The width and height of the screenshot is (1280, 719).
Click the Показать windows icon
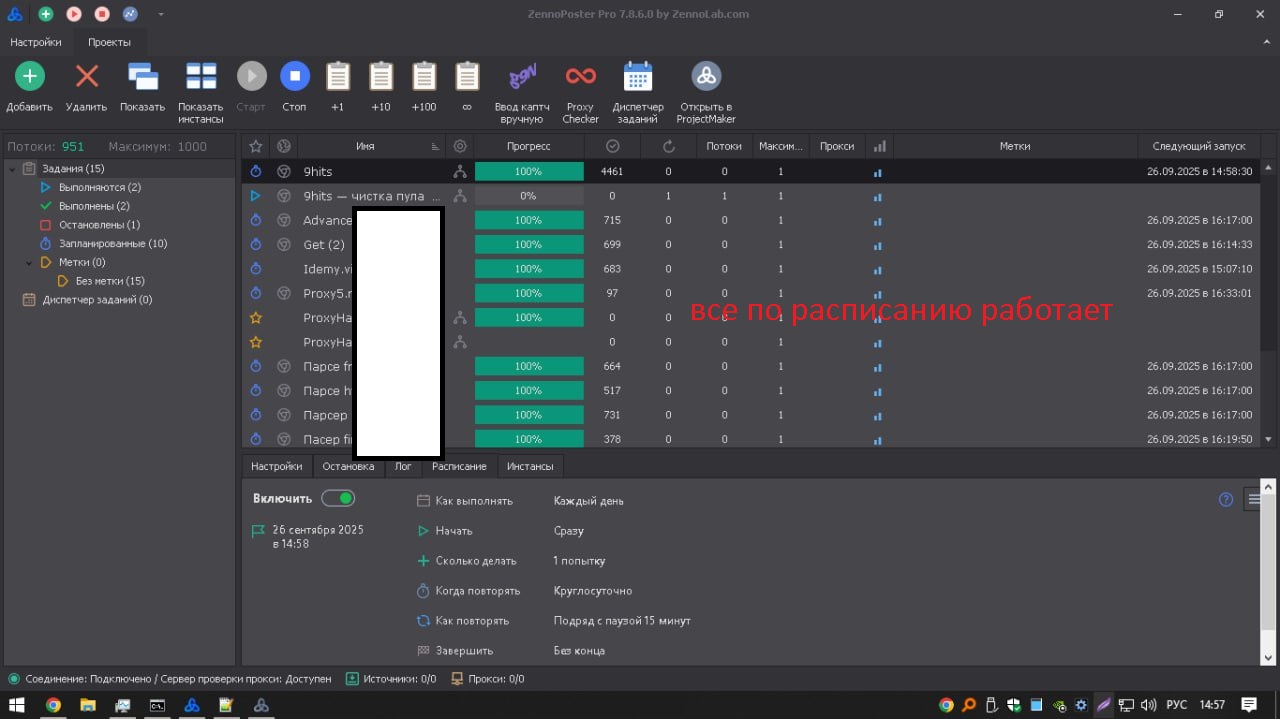click(x=143, y=76)
